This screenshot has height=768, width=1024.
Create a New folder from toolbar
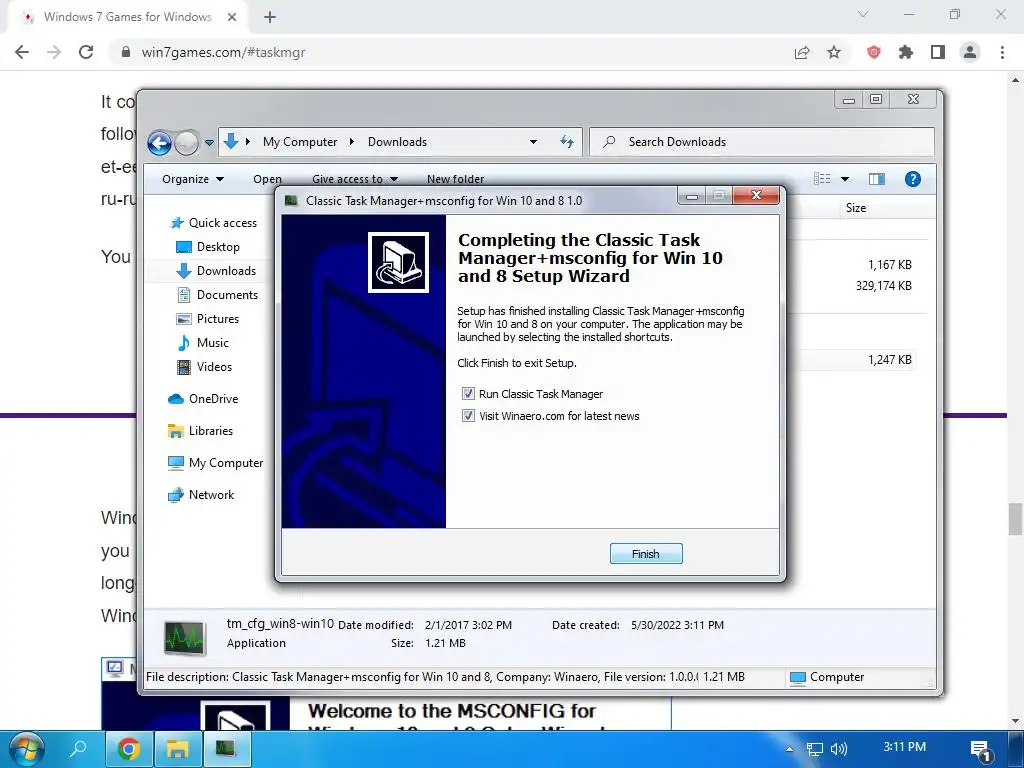pos(455,179)
